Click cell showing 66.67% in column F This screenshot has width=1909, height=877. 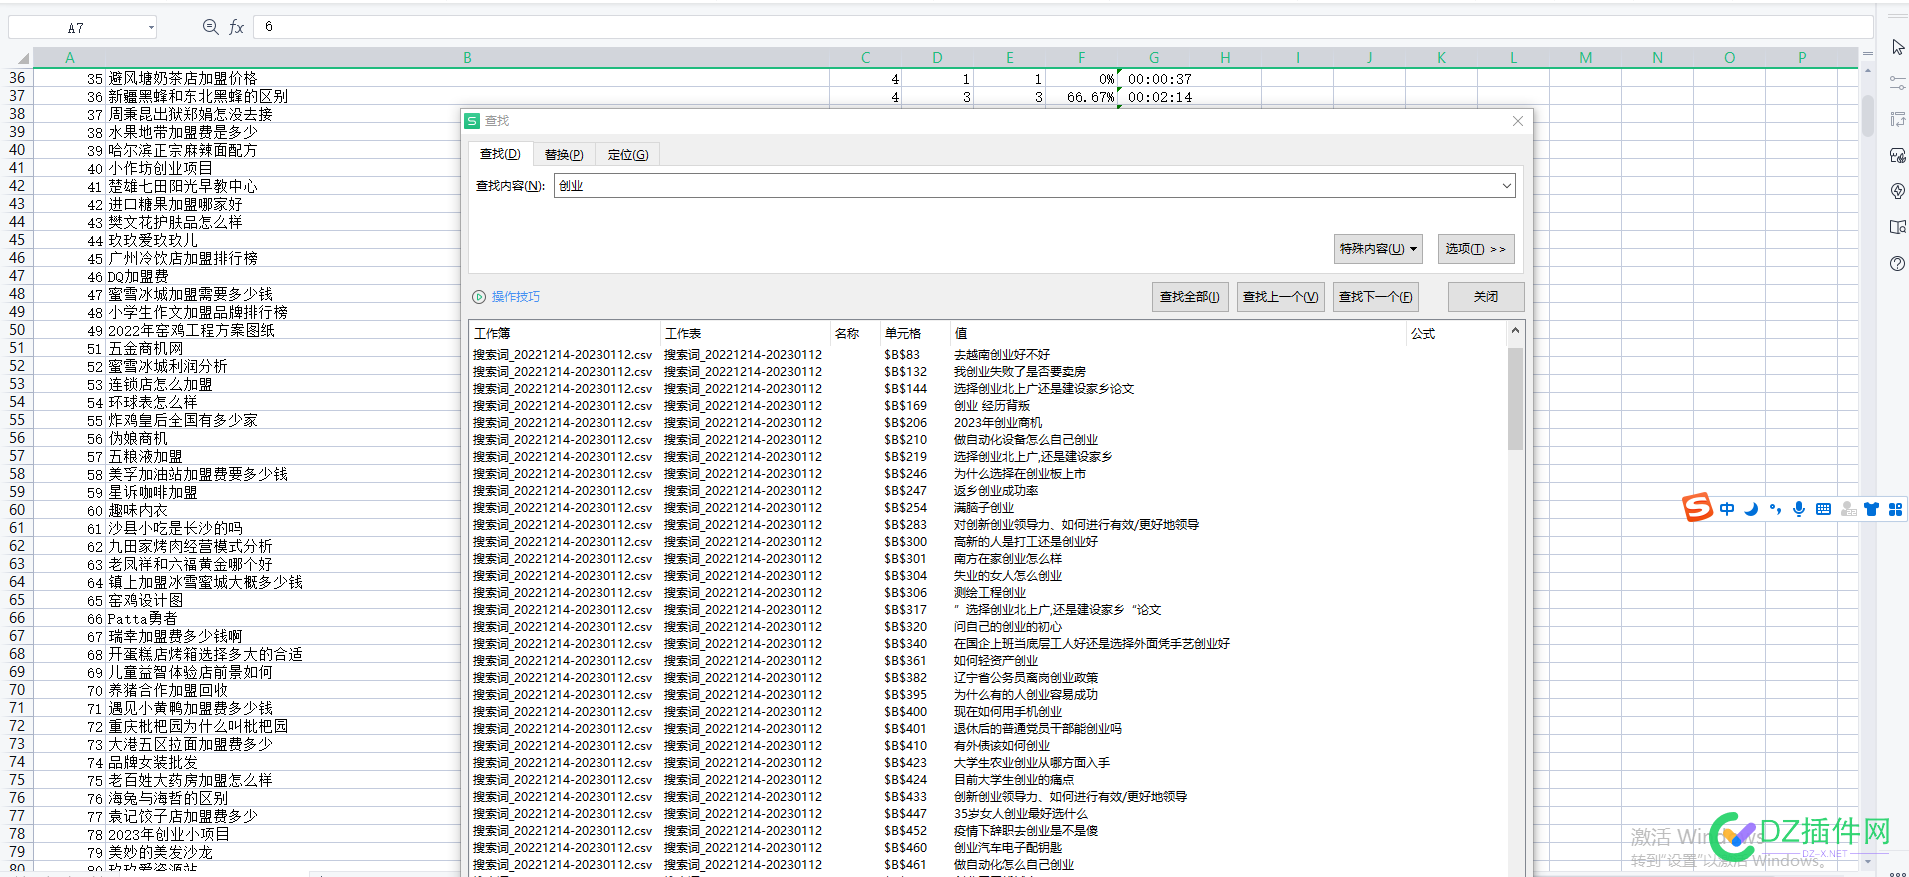(x=1081, y=97)
